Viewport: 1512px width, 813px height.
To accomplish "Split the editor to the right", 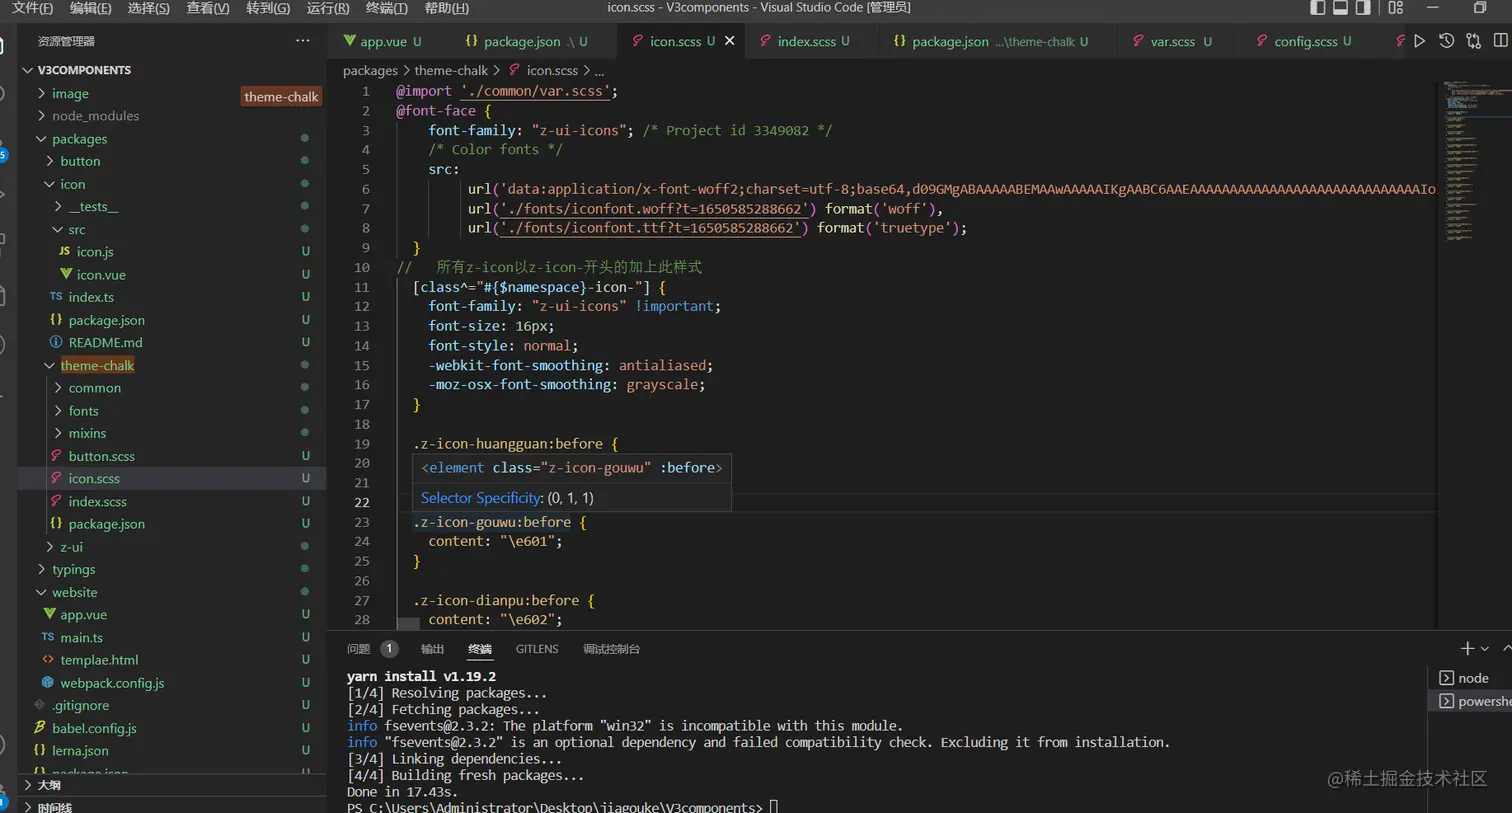I will [x=1500, y=41].
